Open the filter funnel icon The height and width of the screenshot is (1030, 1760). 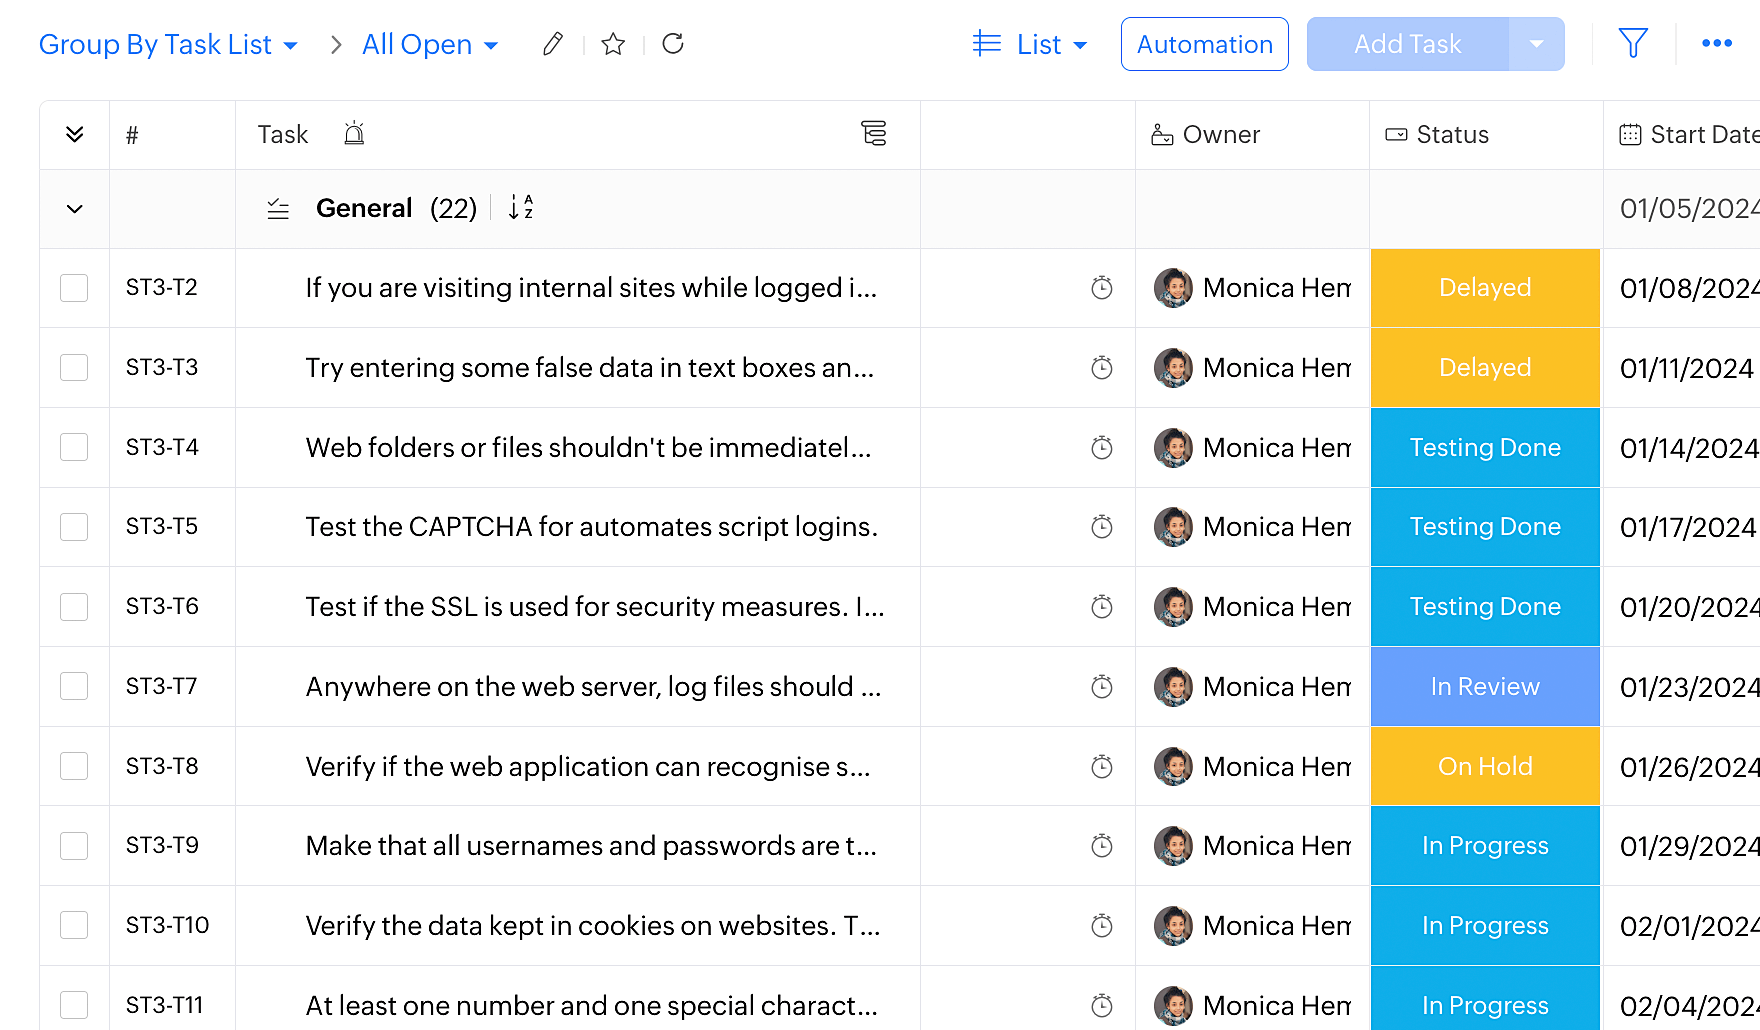tap(1632, 43)
